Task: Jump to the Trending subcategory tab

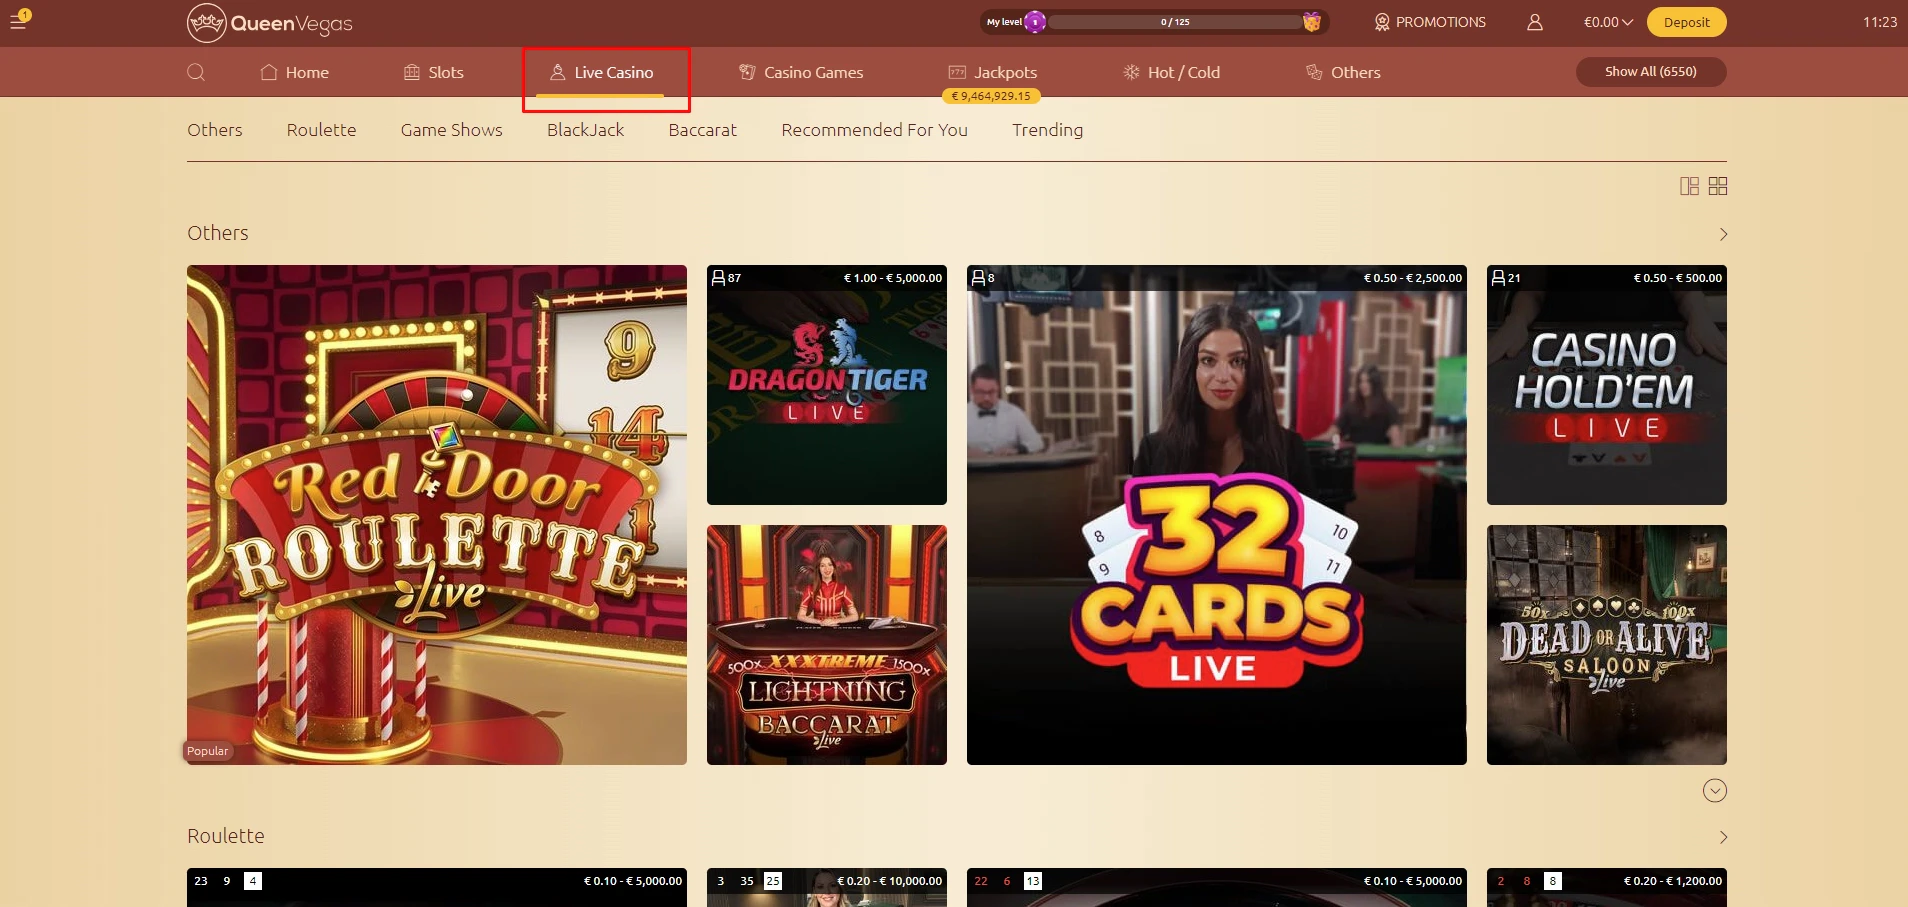Action: click(1047, 130)
